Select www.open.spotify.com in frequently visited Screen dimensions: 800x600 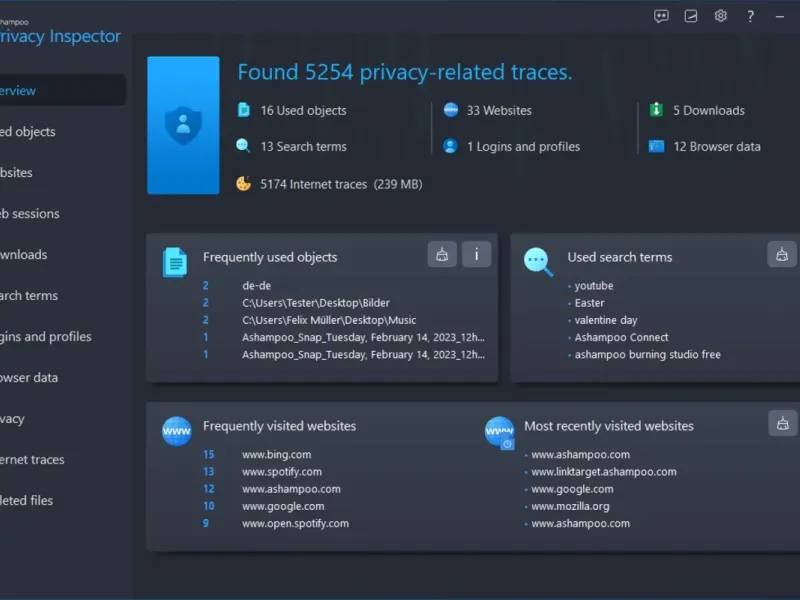pyautogui.click(x=295, y=523)
